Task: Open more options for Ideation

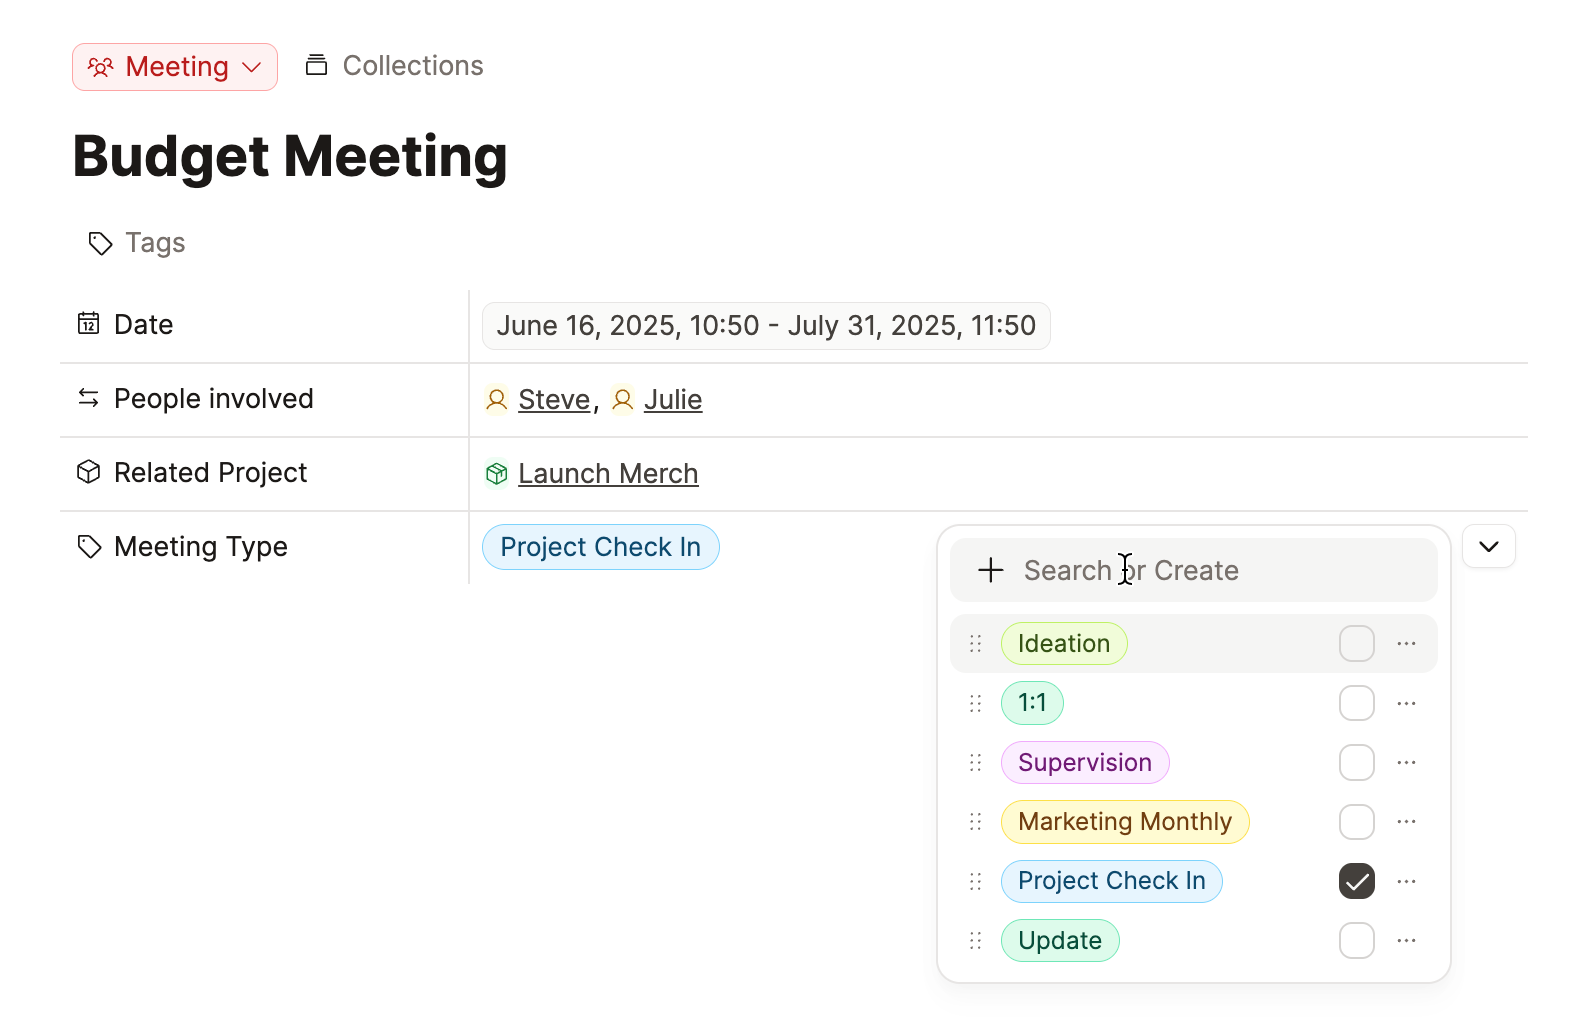Action: pyautogui.click(x=1406, y=644)
